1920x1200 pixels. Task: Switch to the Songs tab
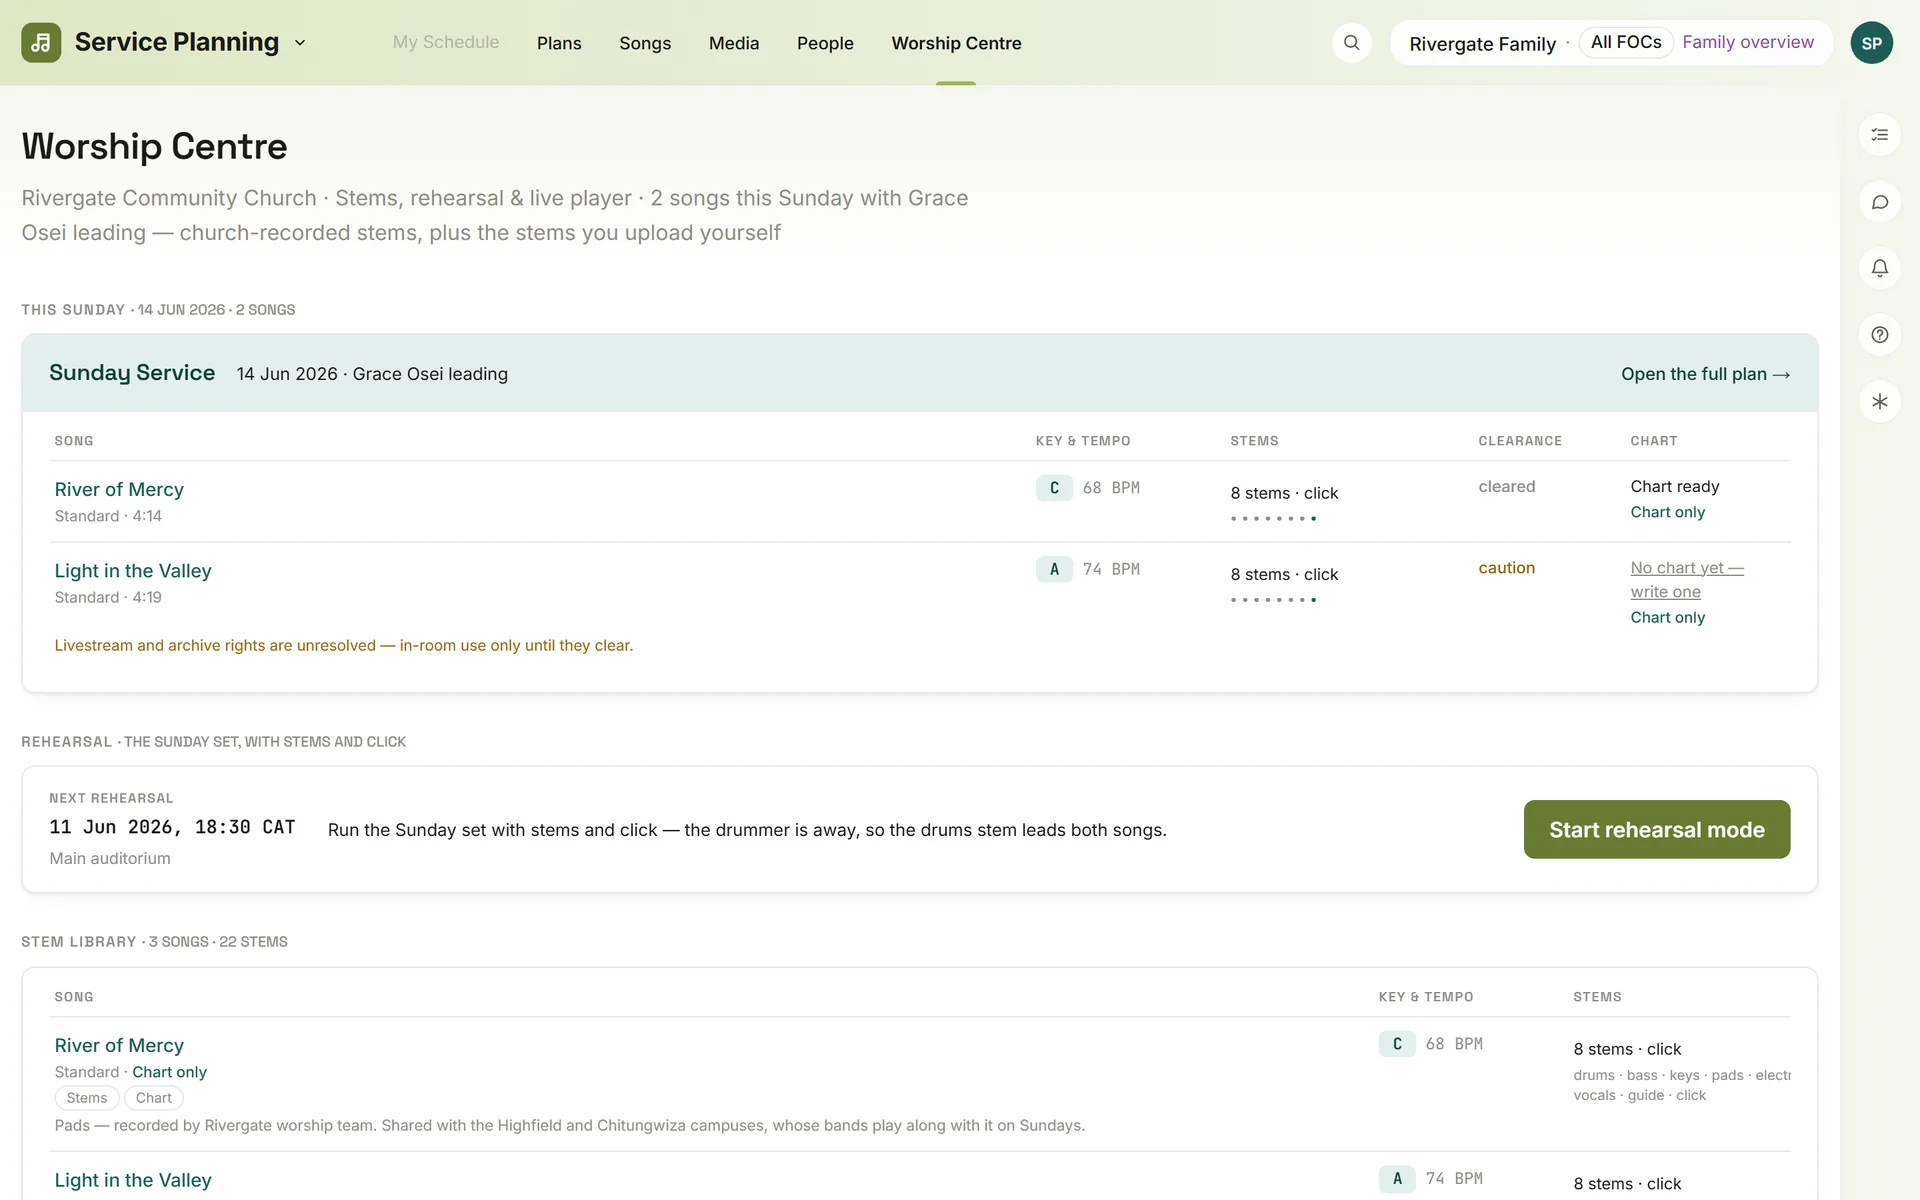click(x=645, y=43)
